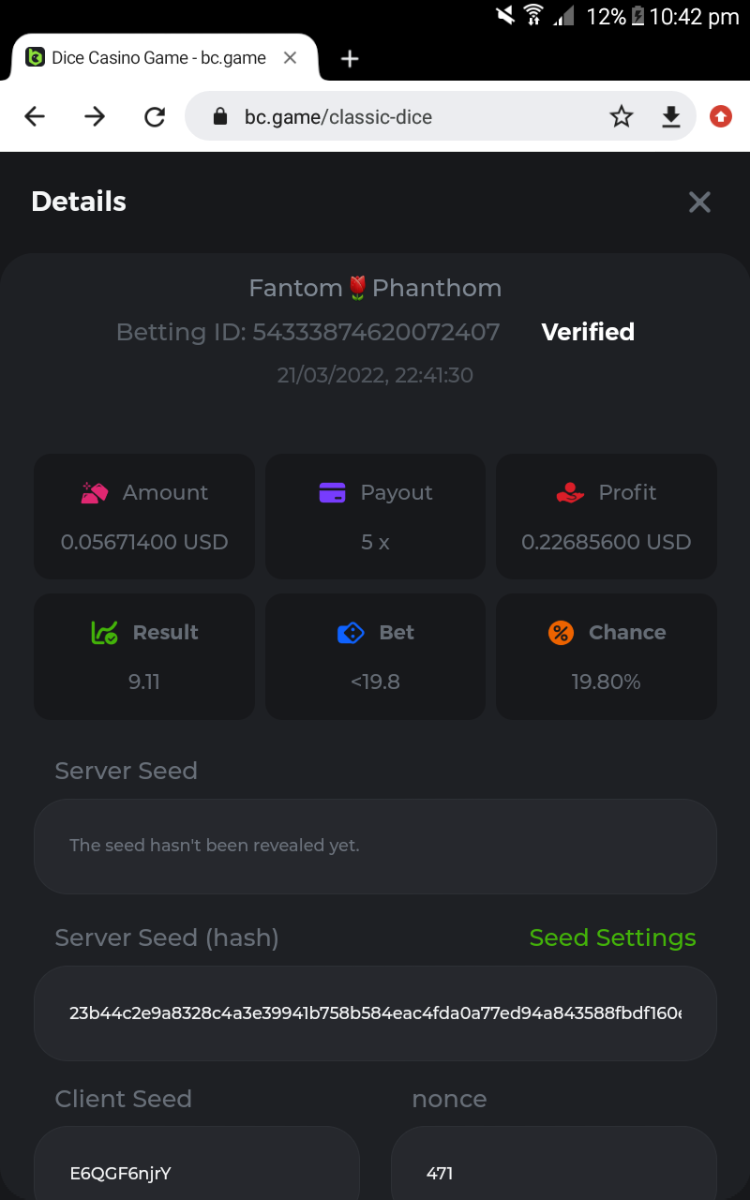Click the red update arrow icon
The height and width of the screenshot is (1200, 750).
pyautogui.click(x=720, y=117)
